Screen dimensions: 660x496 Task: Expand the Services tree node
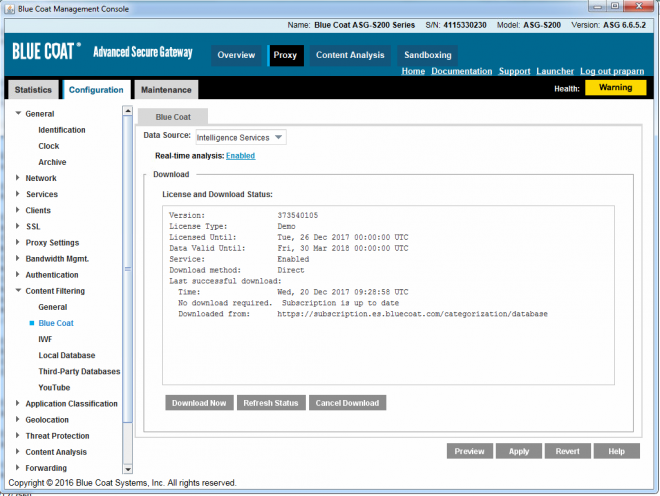click(17, 194)
